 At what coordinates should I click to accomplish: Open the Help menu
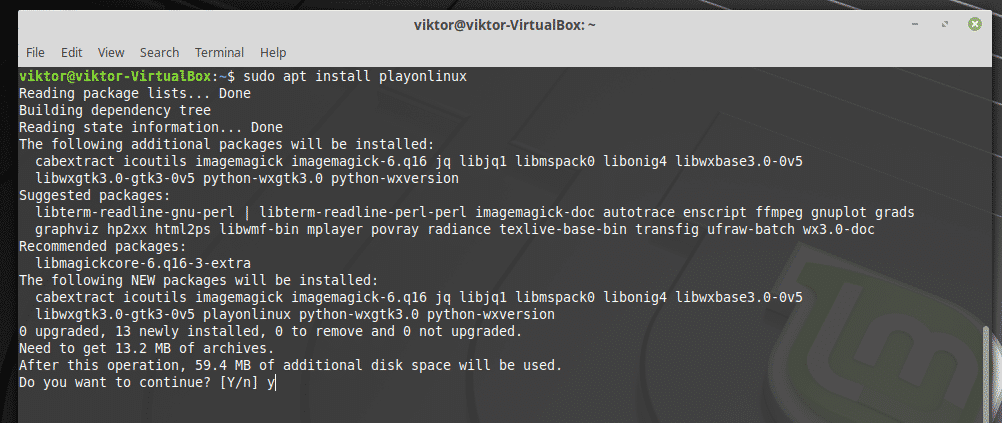(x=273, y=52)
